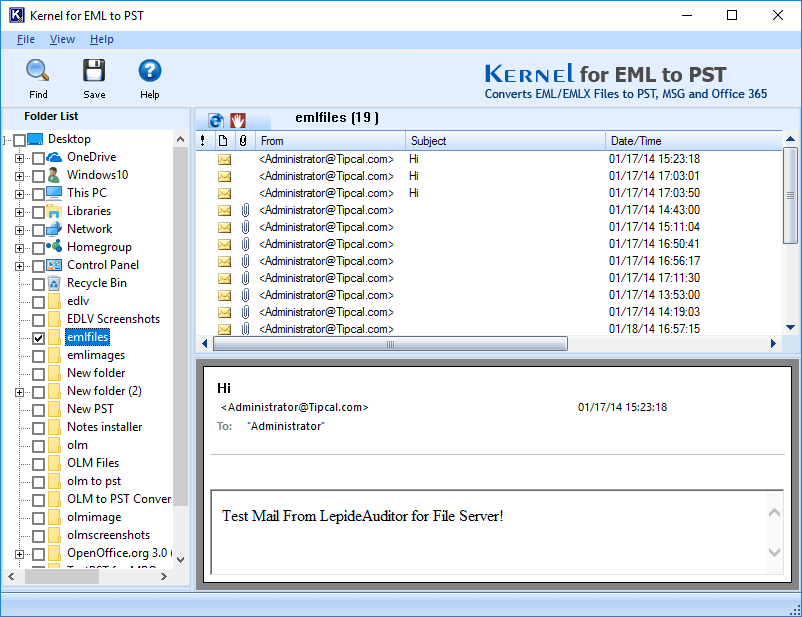Click email list scroll down arrow

click(x=790, y=327)
